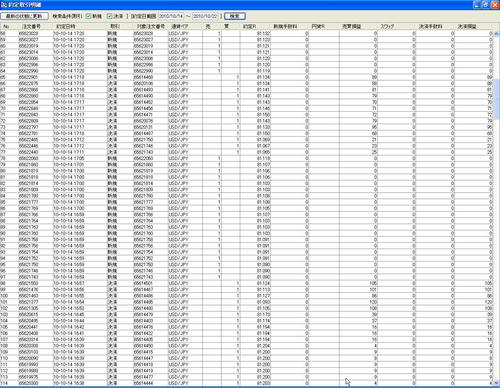The height and width of the screenshot is (388, 500).
Task: Click the vertical scrollbar up arrow
Action: click(x=496, y=33)
